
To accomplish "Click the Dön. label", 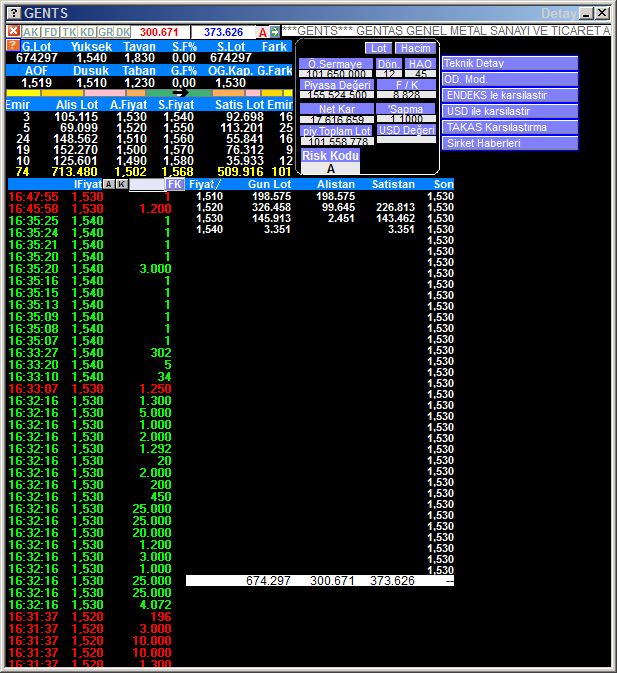I will (389, 64).
